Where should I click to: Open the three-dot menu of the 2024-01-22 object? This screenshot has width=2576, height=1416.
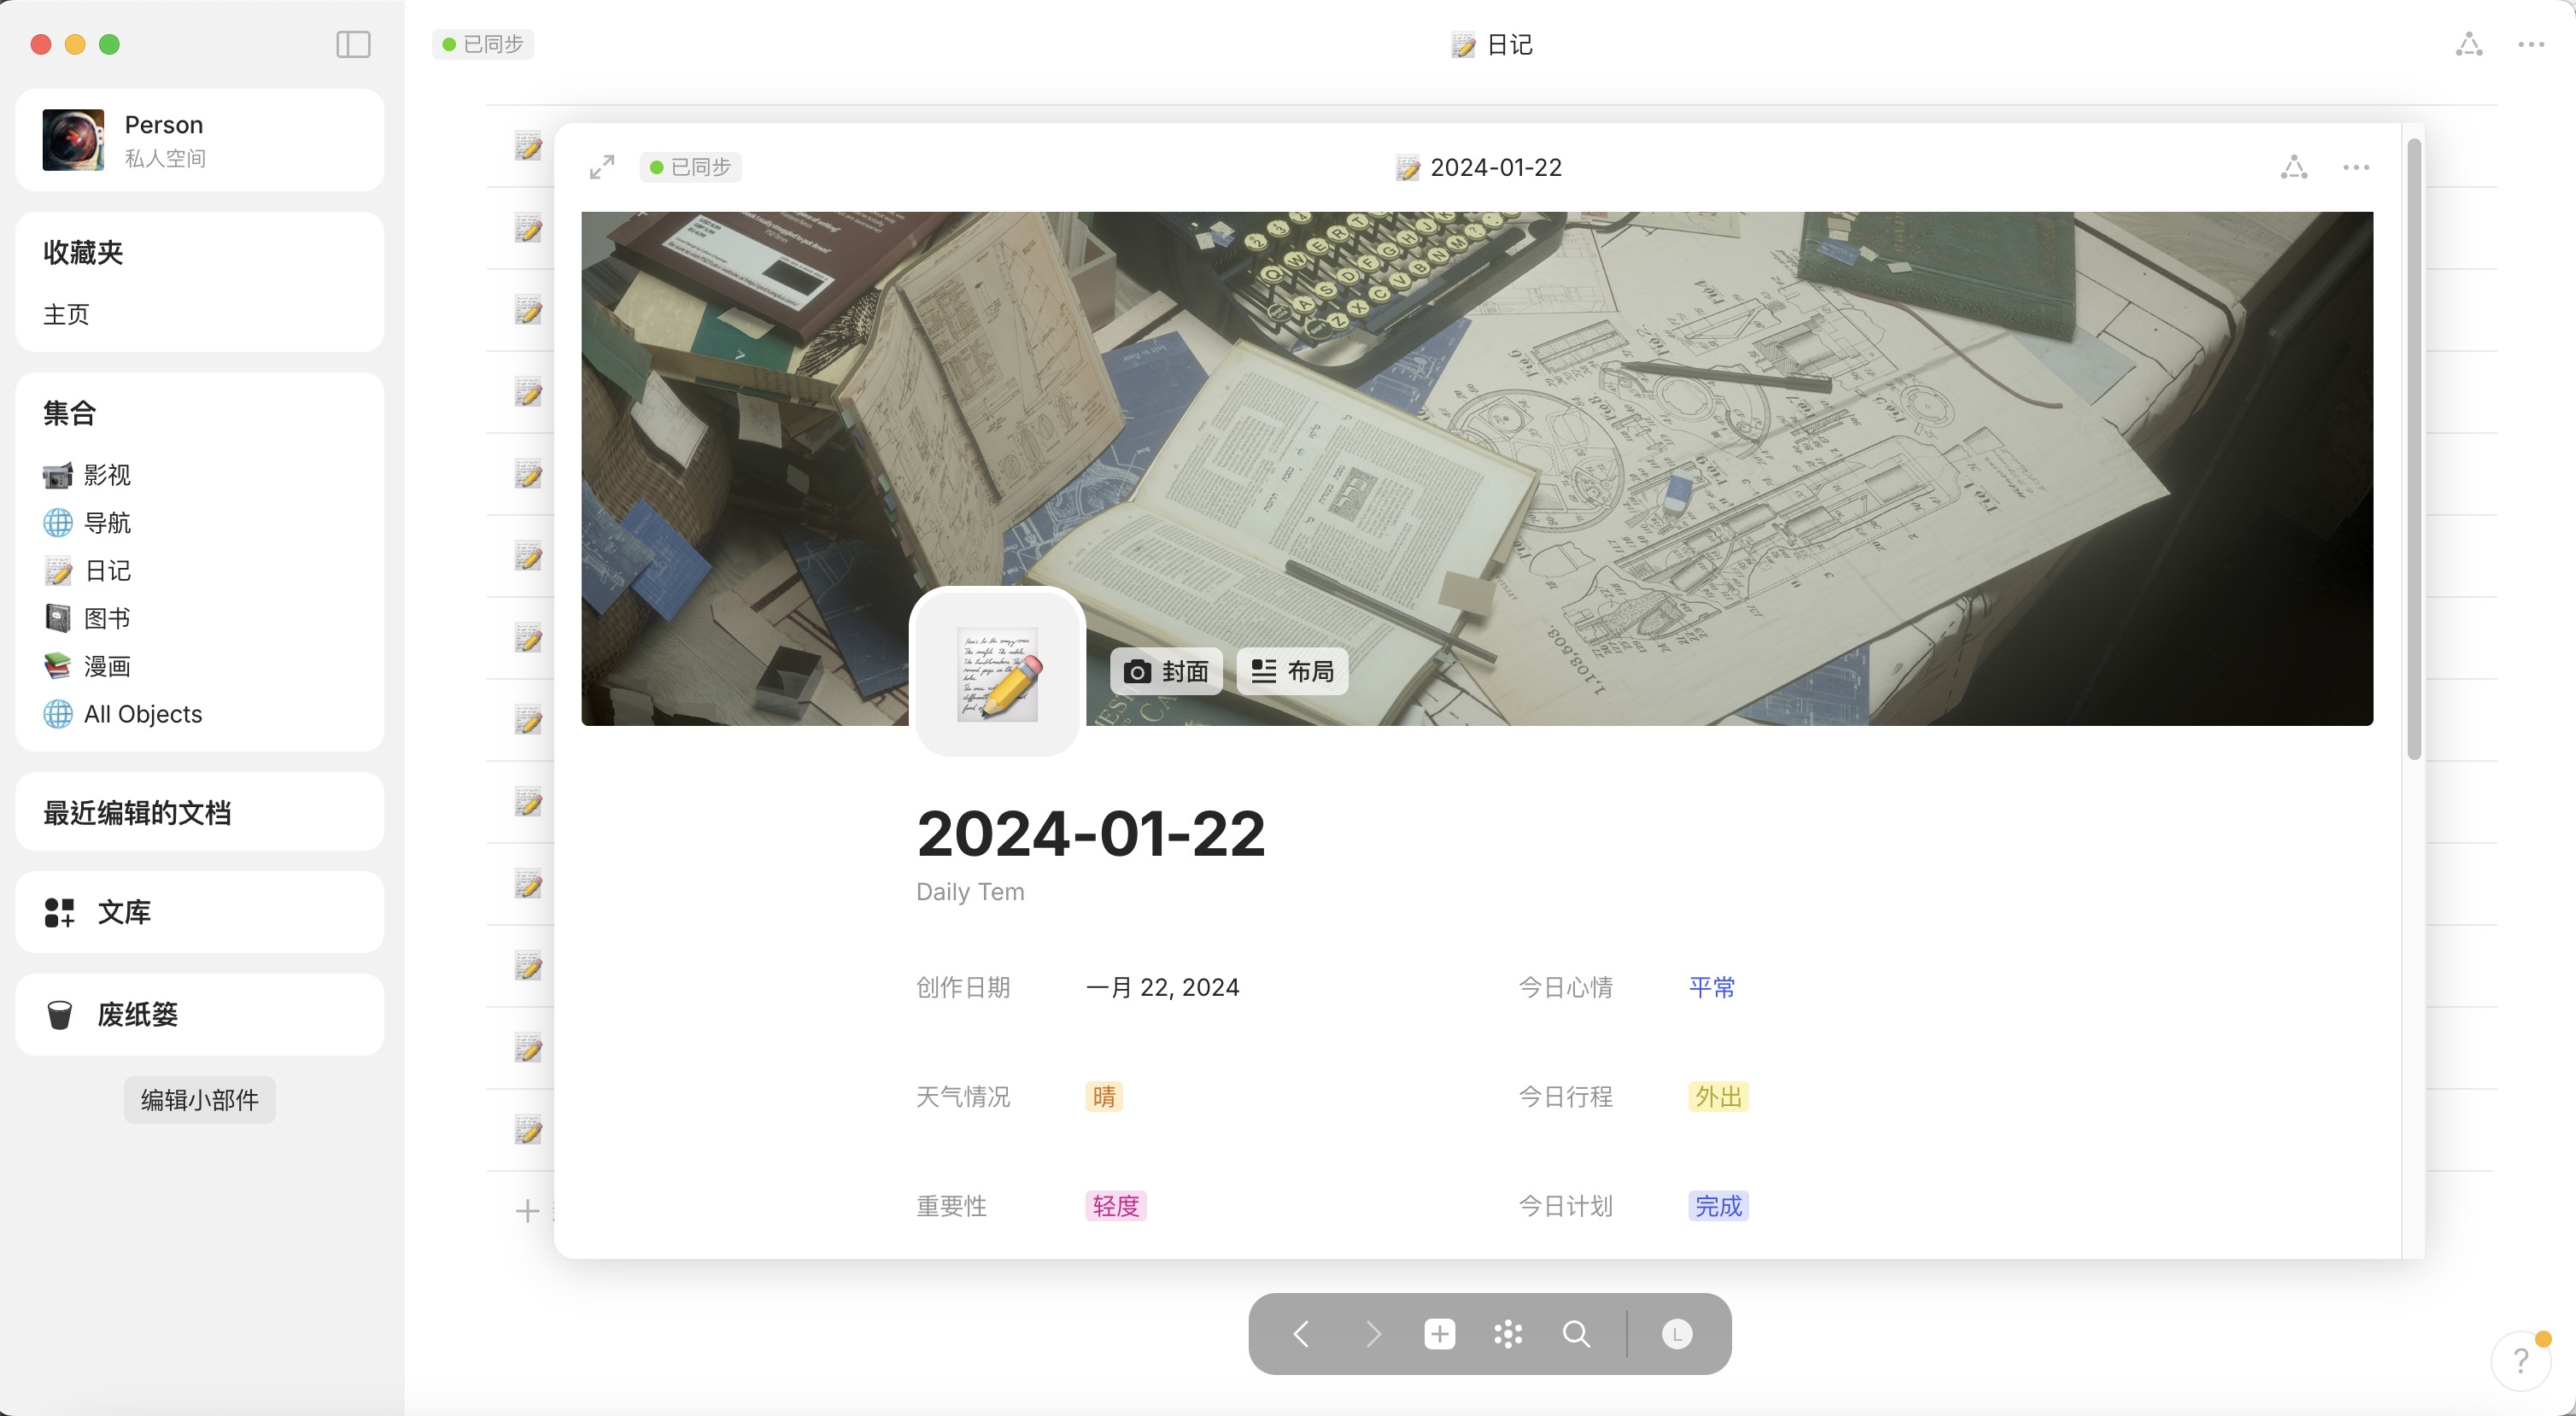tap(2355, 167)
